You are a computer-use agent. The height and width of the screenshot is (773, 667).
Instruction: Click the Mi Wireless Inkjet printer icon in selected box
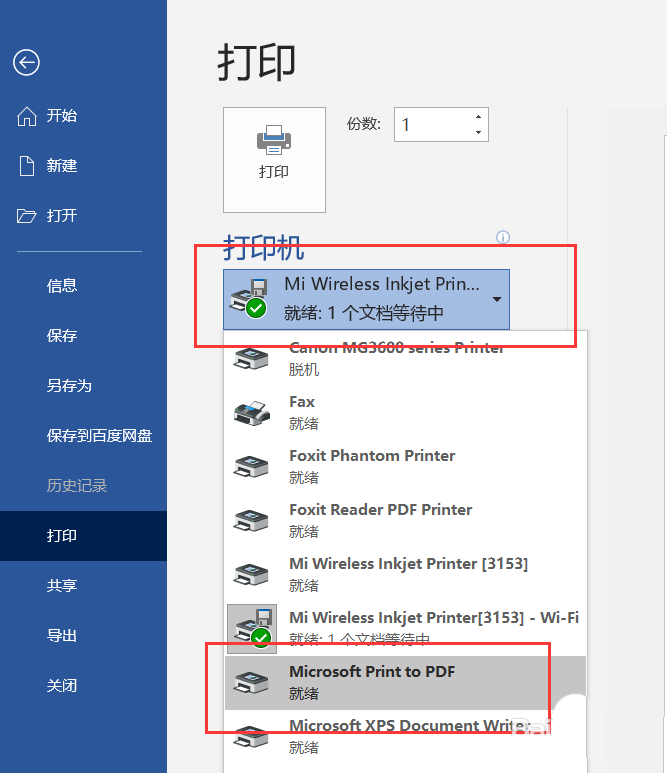249,299
